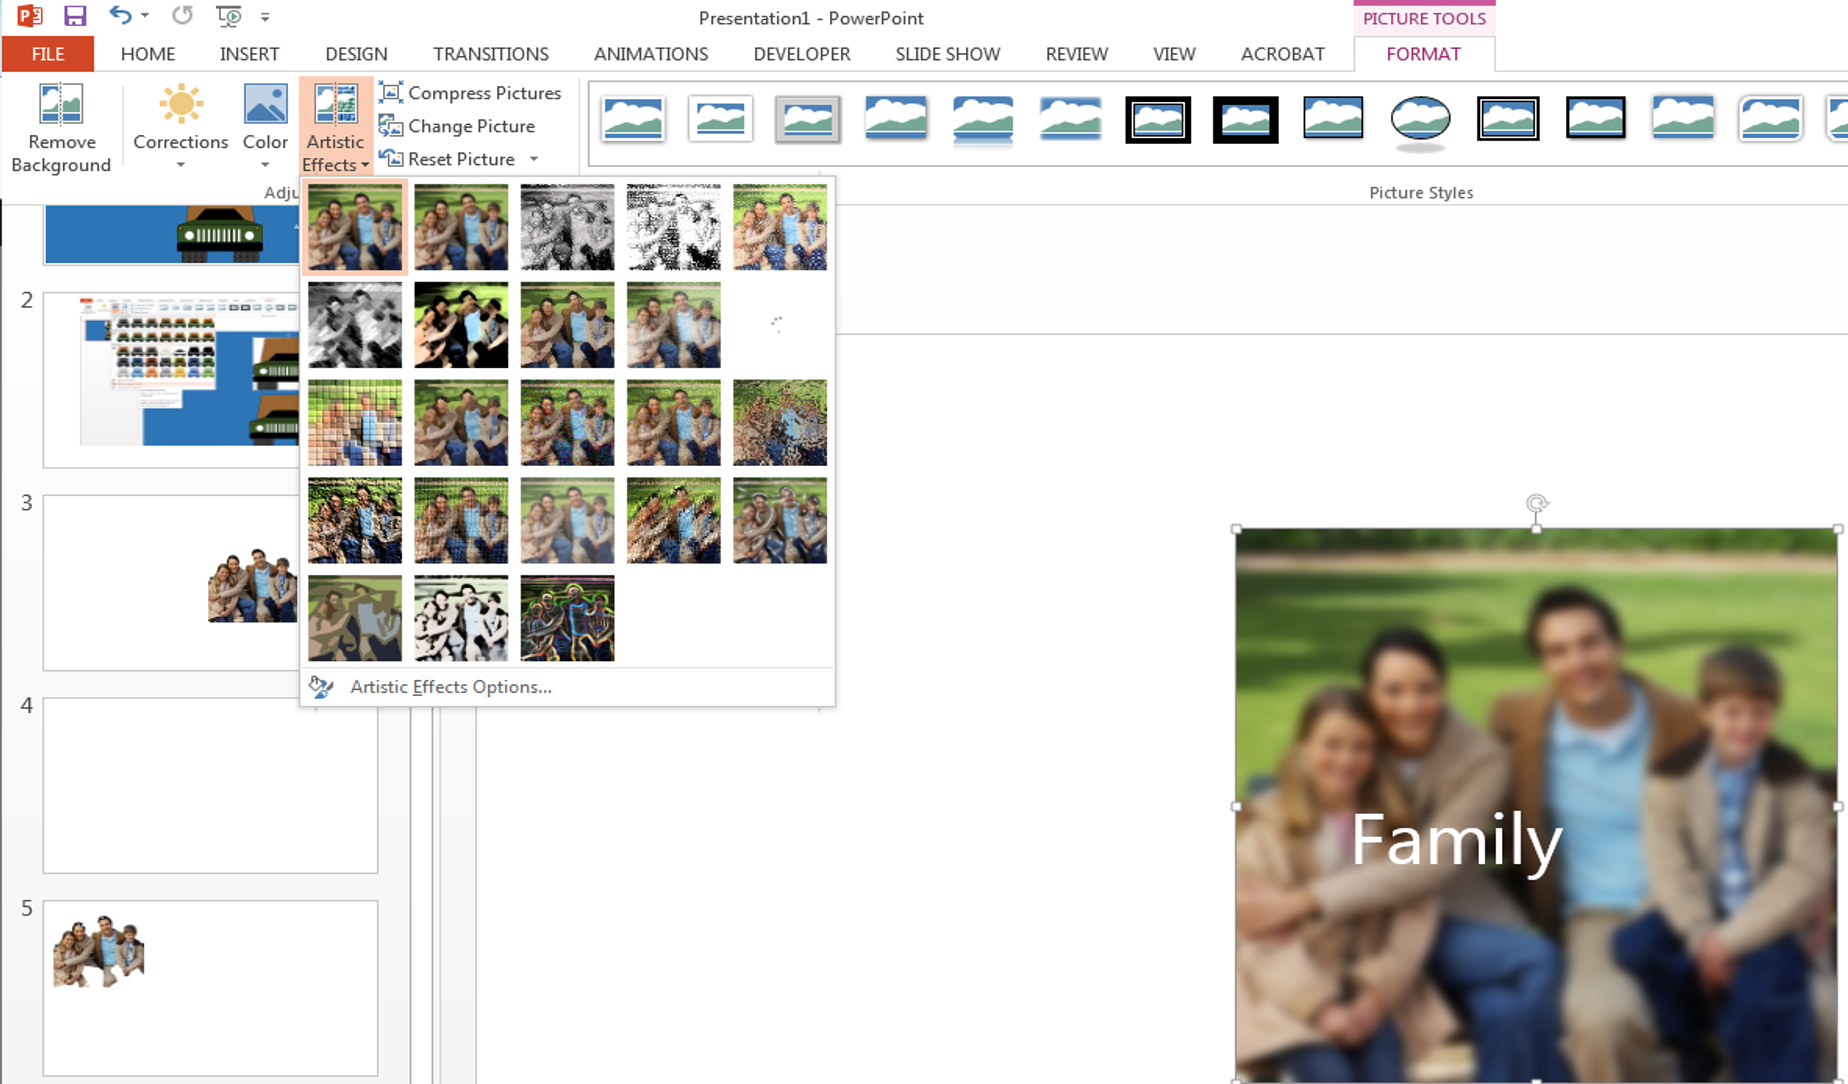The width and height of the screenshot is (1848, 1084).
Task: Click the Remove Background icon
Action: 61,104
